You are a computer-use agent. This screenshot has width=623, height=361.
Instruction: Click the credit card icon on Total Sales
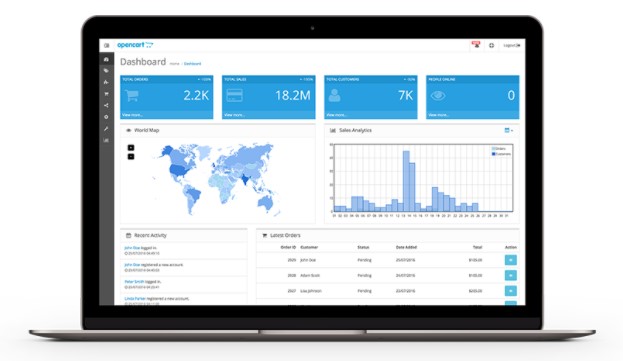234,95
